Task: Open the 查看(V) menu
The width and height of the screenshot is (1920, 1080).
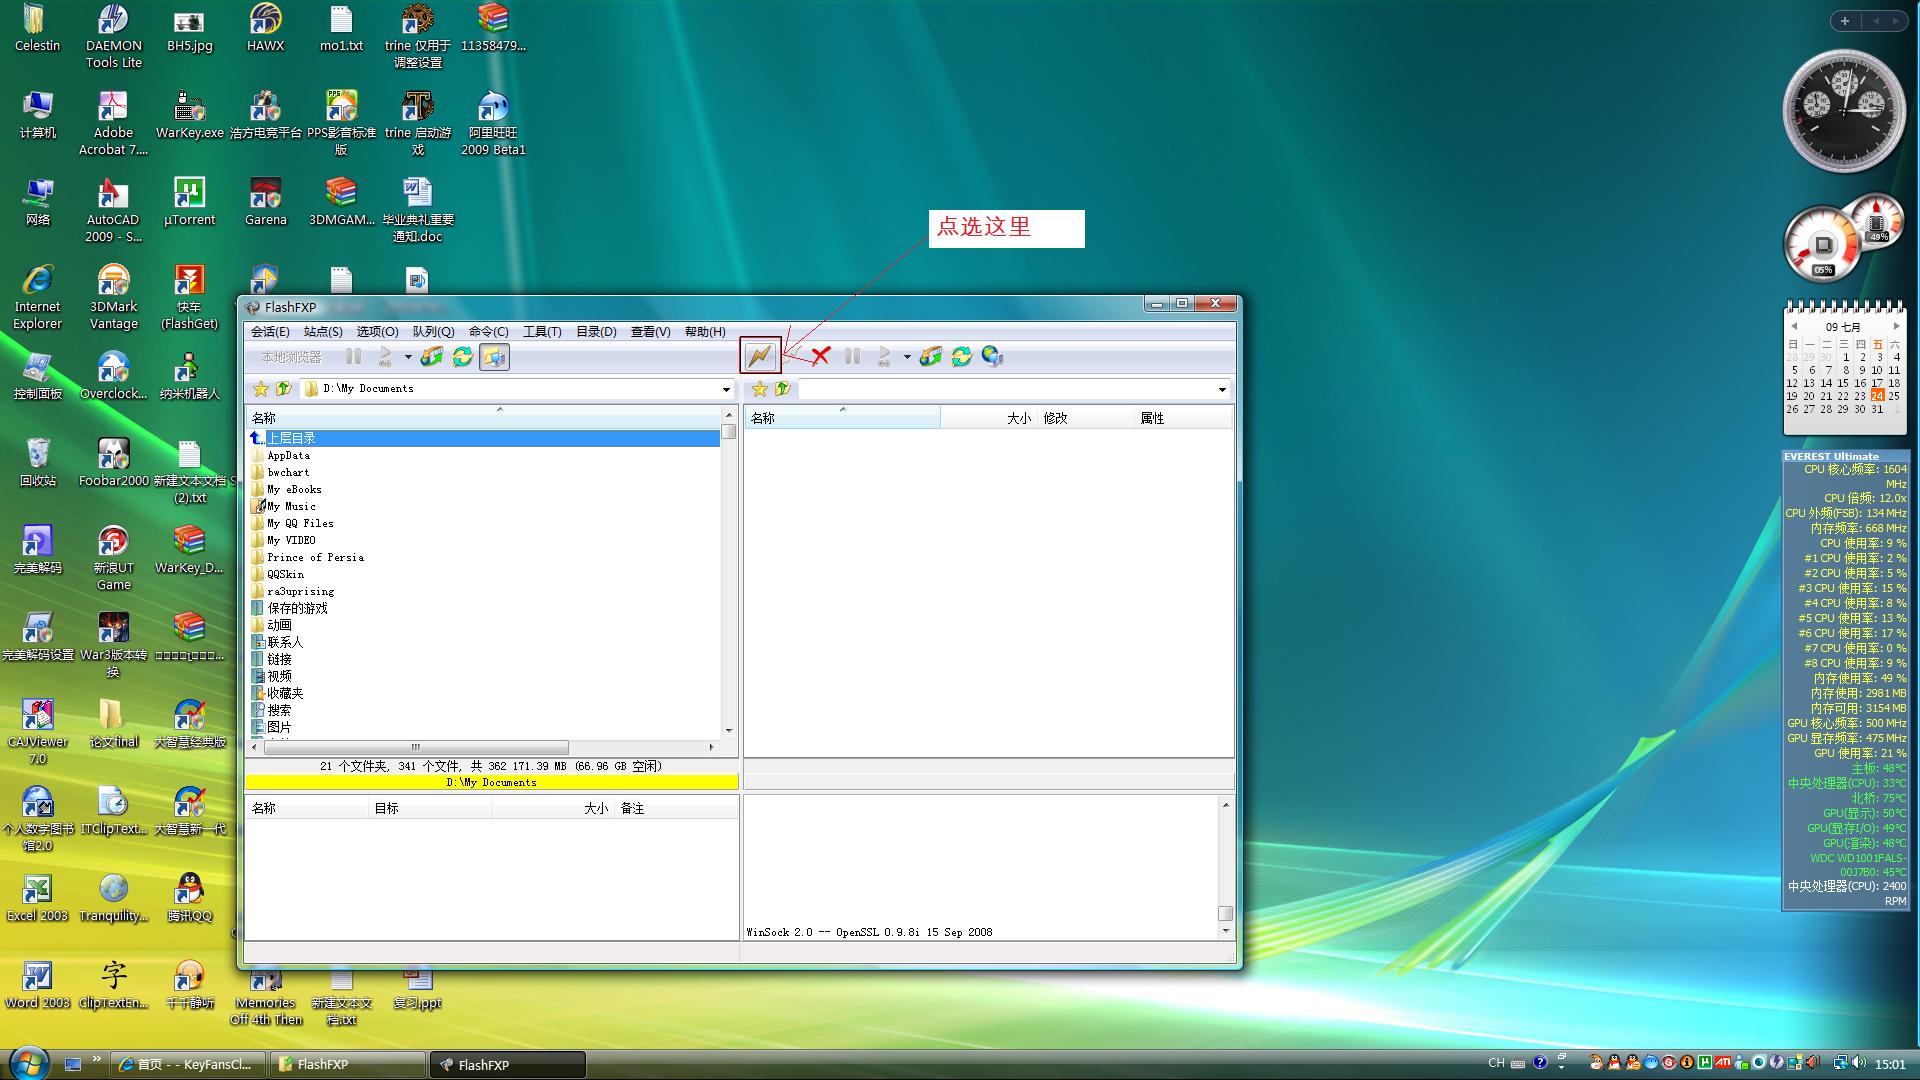Action: (x=650, y=332)
